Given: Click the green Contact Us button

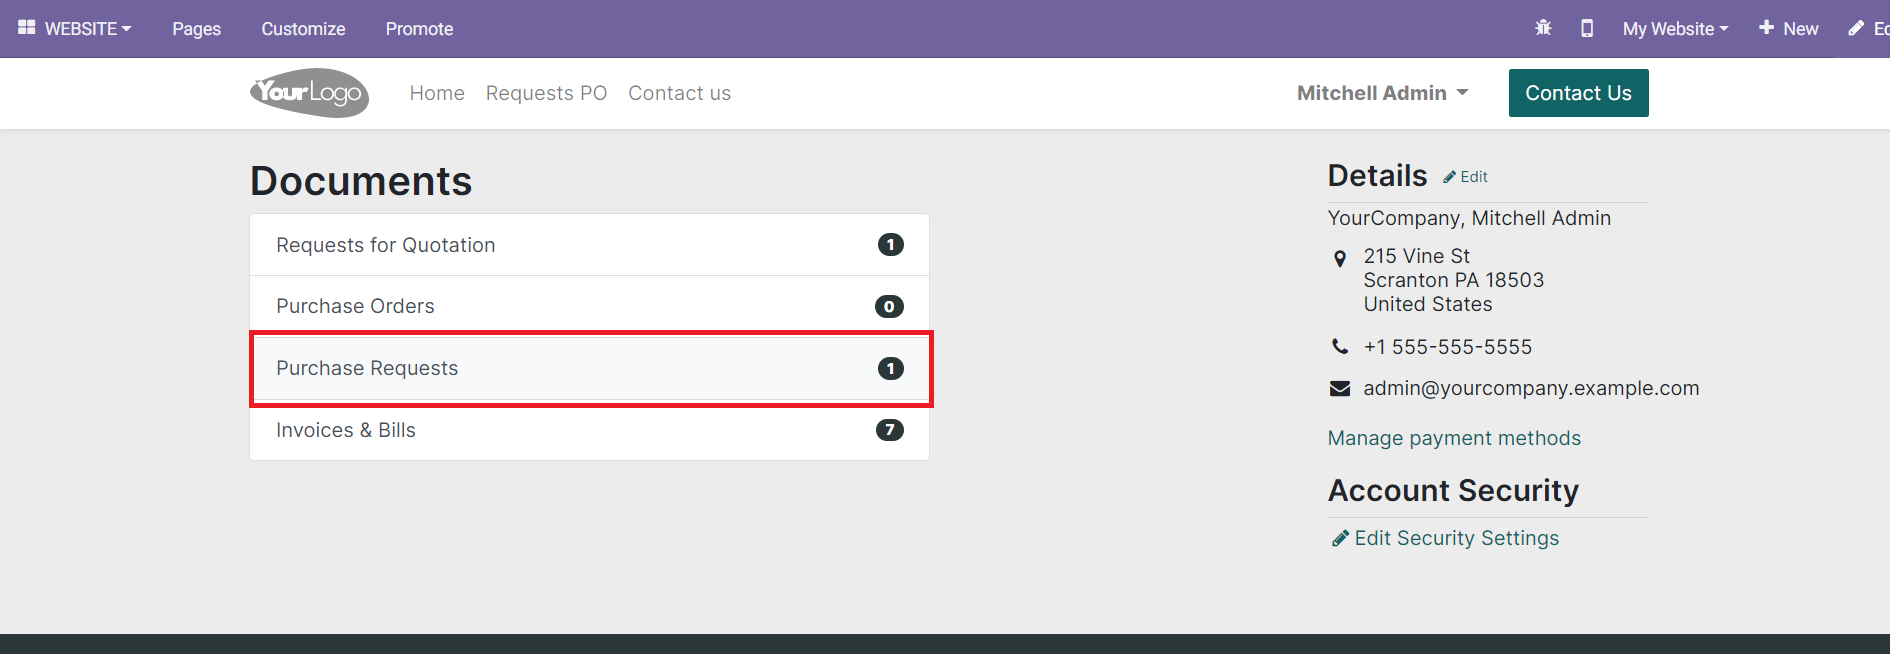Looking at the screenshot, I should [1578, 93].
